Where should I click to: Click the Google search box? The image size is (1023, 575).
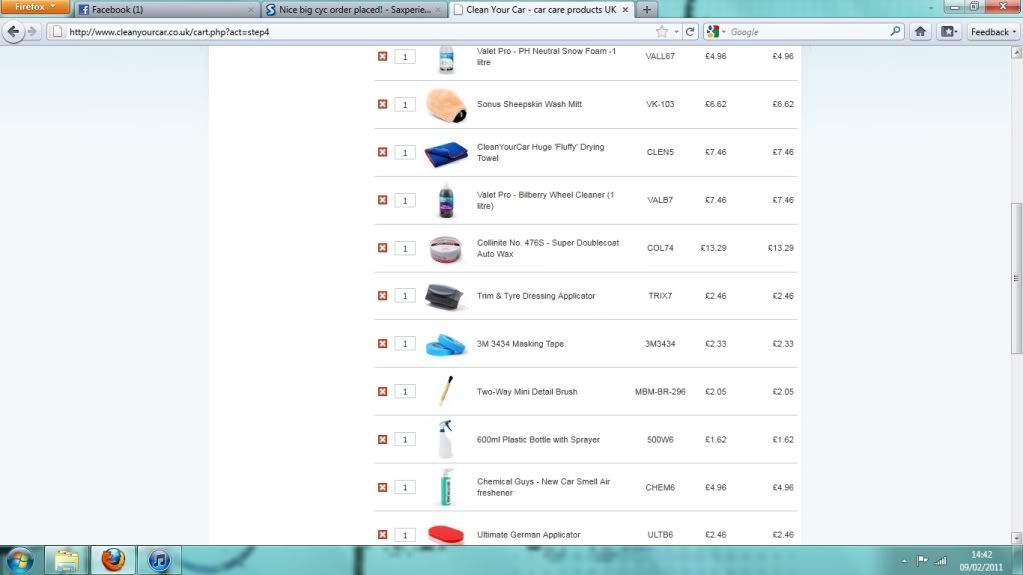[808, 31]
